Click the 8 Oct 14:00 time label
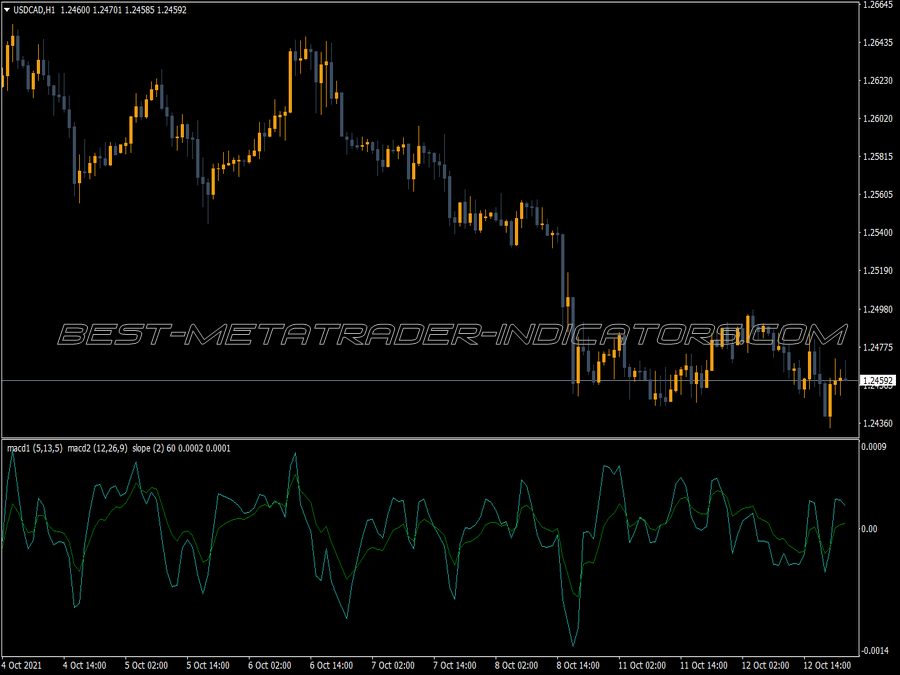This screenshot has height=675, width=900. coord(578,665)
